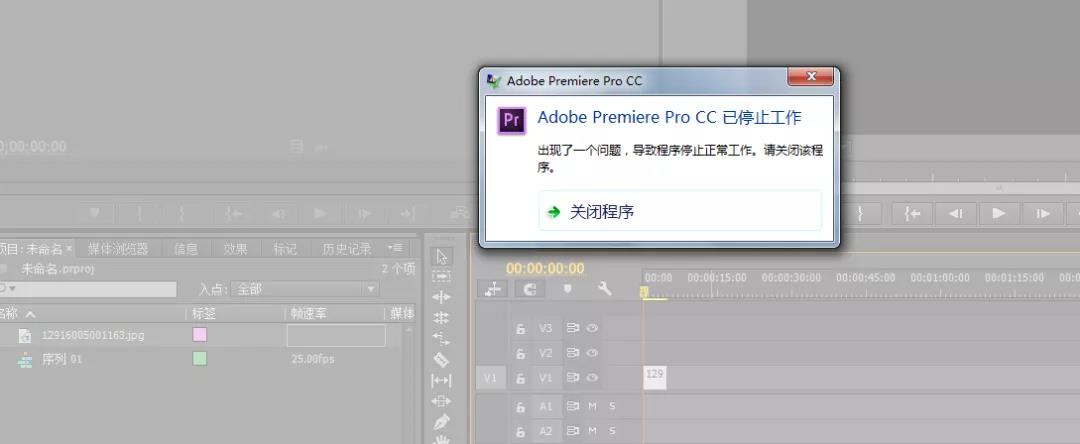Click Play in the Source monitor
The image size is (1080, 444).
320,213
